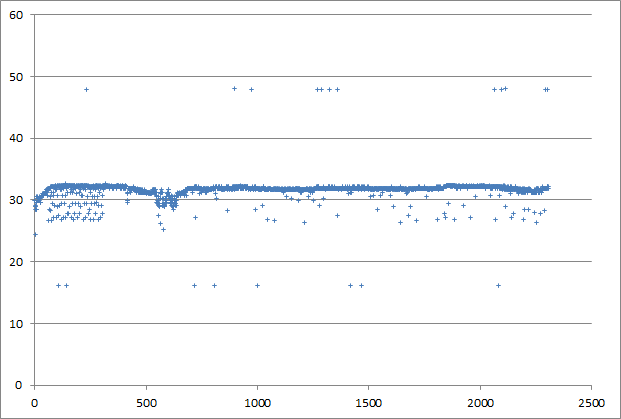Click the y-axis label 60

tap(17, 15)
